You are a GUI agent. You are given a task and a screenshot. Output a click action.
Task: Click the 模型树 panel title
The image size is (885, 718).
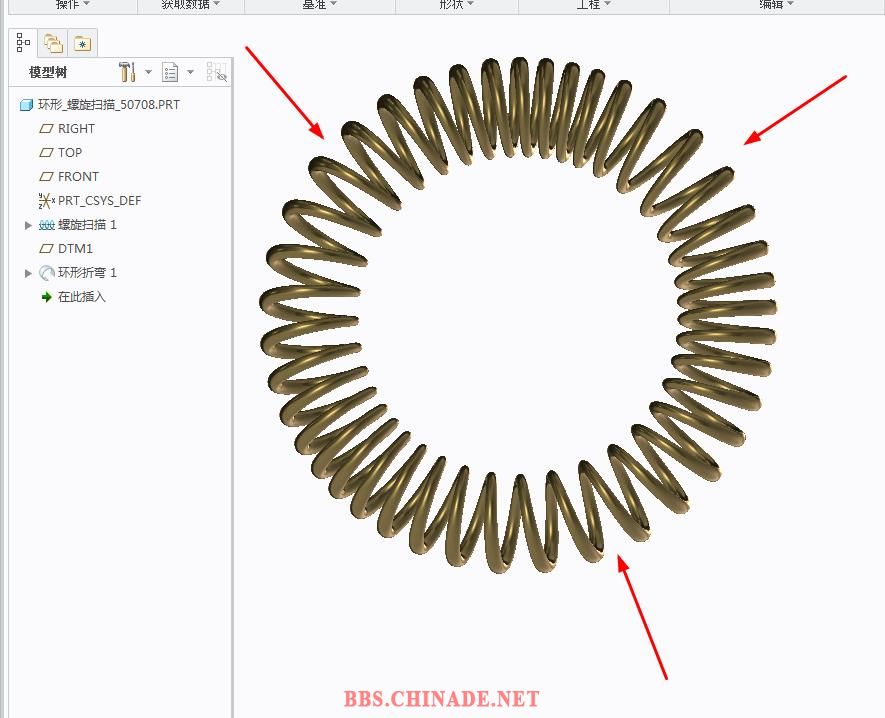[48, 72]
